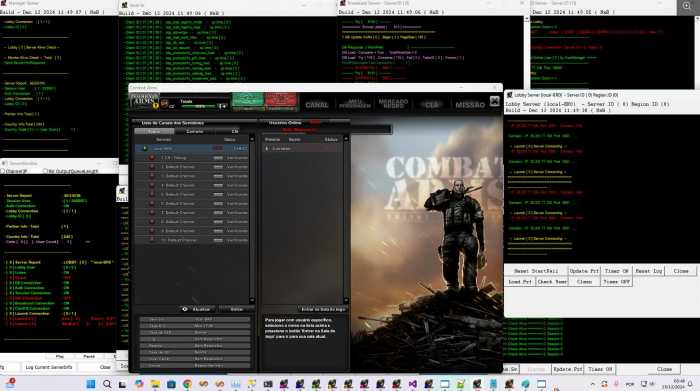Image resolution: width=700 pixels, height=391 pixels.
Task: Click the taskbar search magnifier icon
Action: (x=107, y=384)
